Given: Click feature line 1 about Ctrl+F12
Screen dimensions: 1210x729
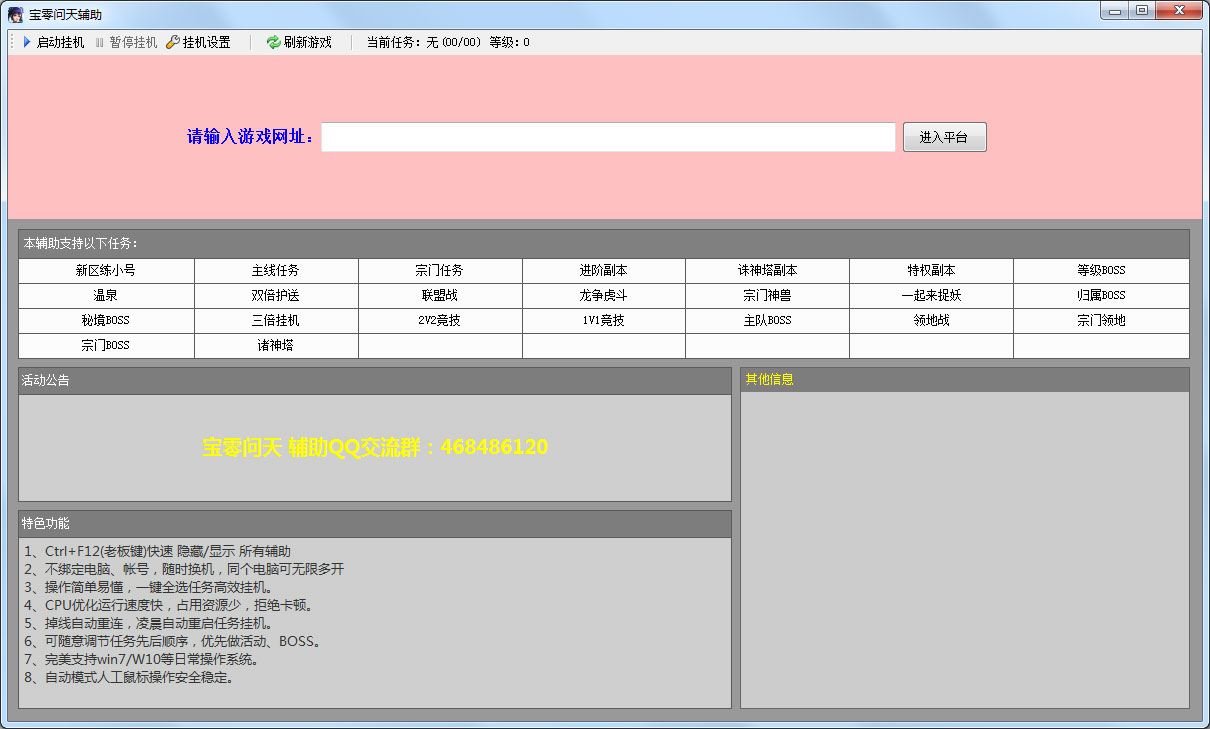Looking at the screenshot, I should pyautogui.click(x=158, y=552).
